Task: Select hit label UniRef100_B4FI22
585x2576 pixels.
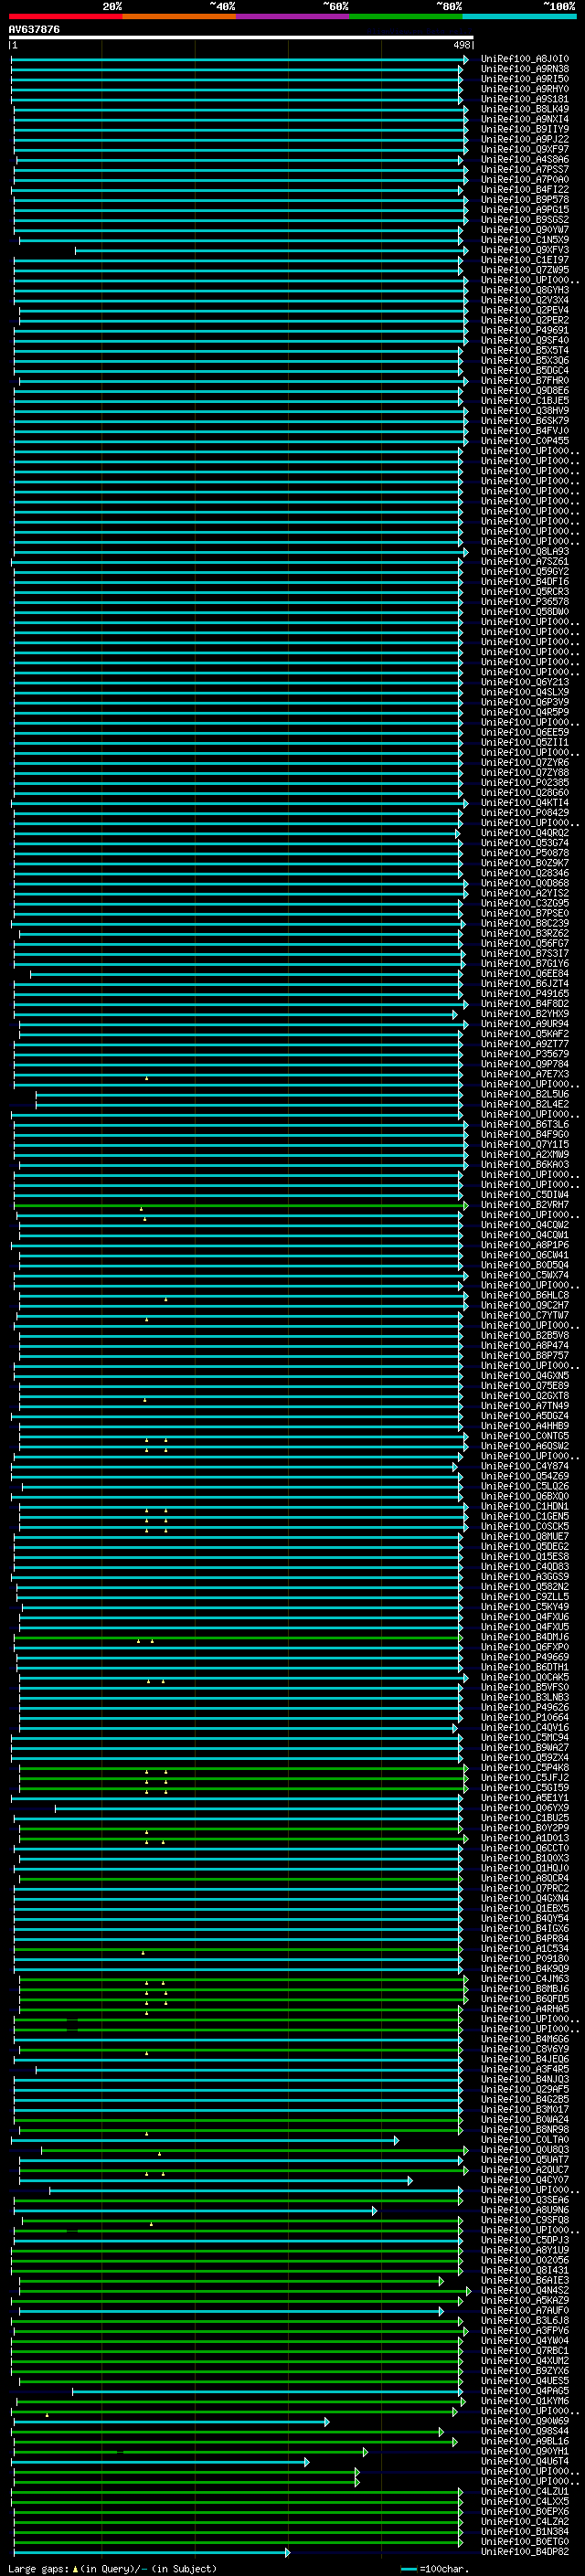Action: pyautogui.click(x=525, y=190)
